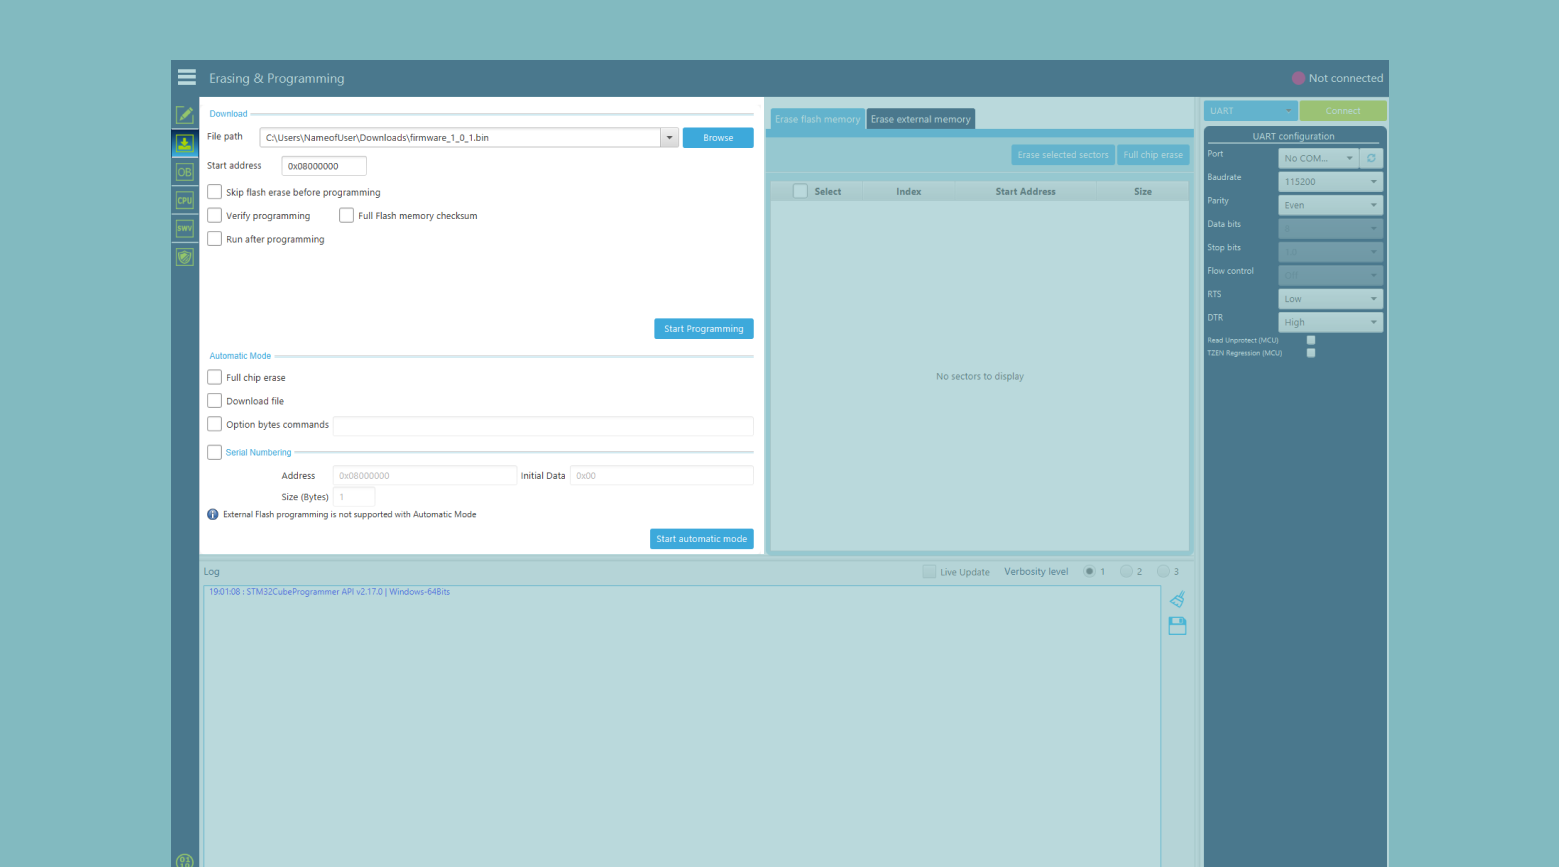Click the Start Address column header

[x=1026, y=191]
